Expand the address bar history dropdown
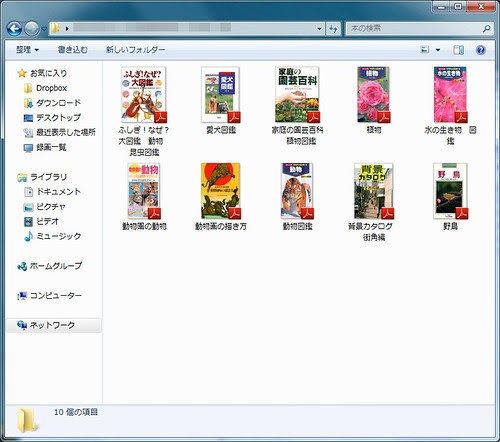The width and height of the screenshot is (500, 442). (x=319, y=29)
